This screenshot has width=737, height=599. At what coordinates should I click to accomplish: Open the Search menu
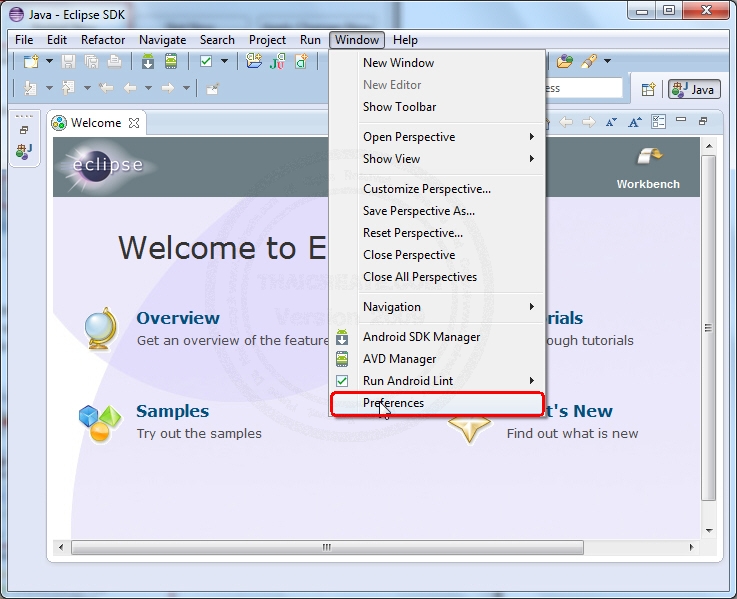pos(217,40)
